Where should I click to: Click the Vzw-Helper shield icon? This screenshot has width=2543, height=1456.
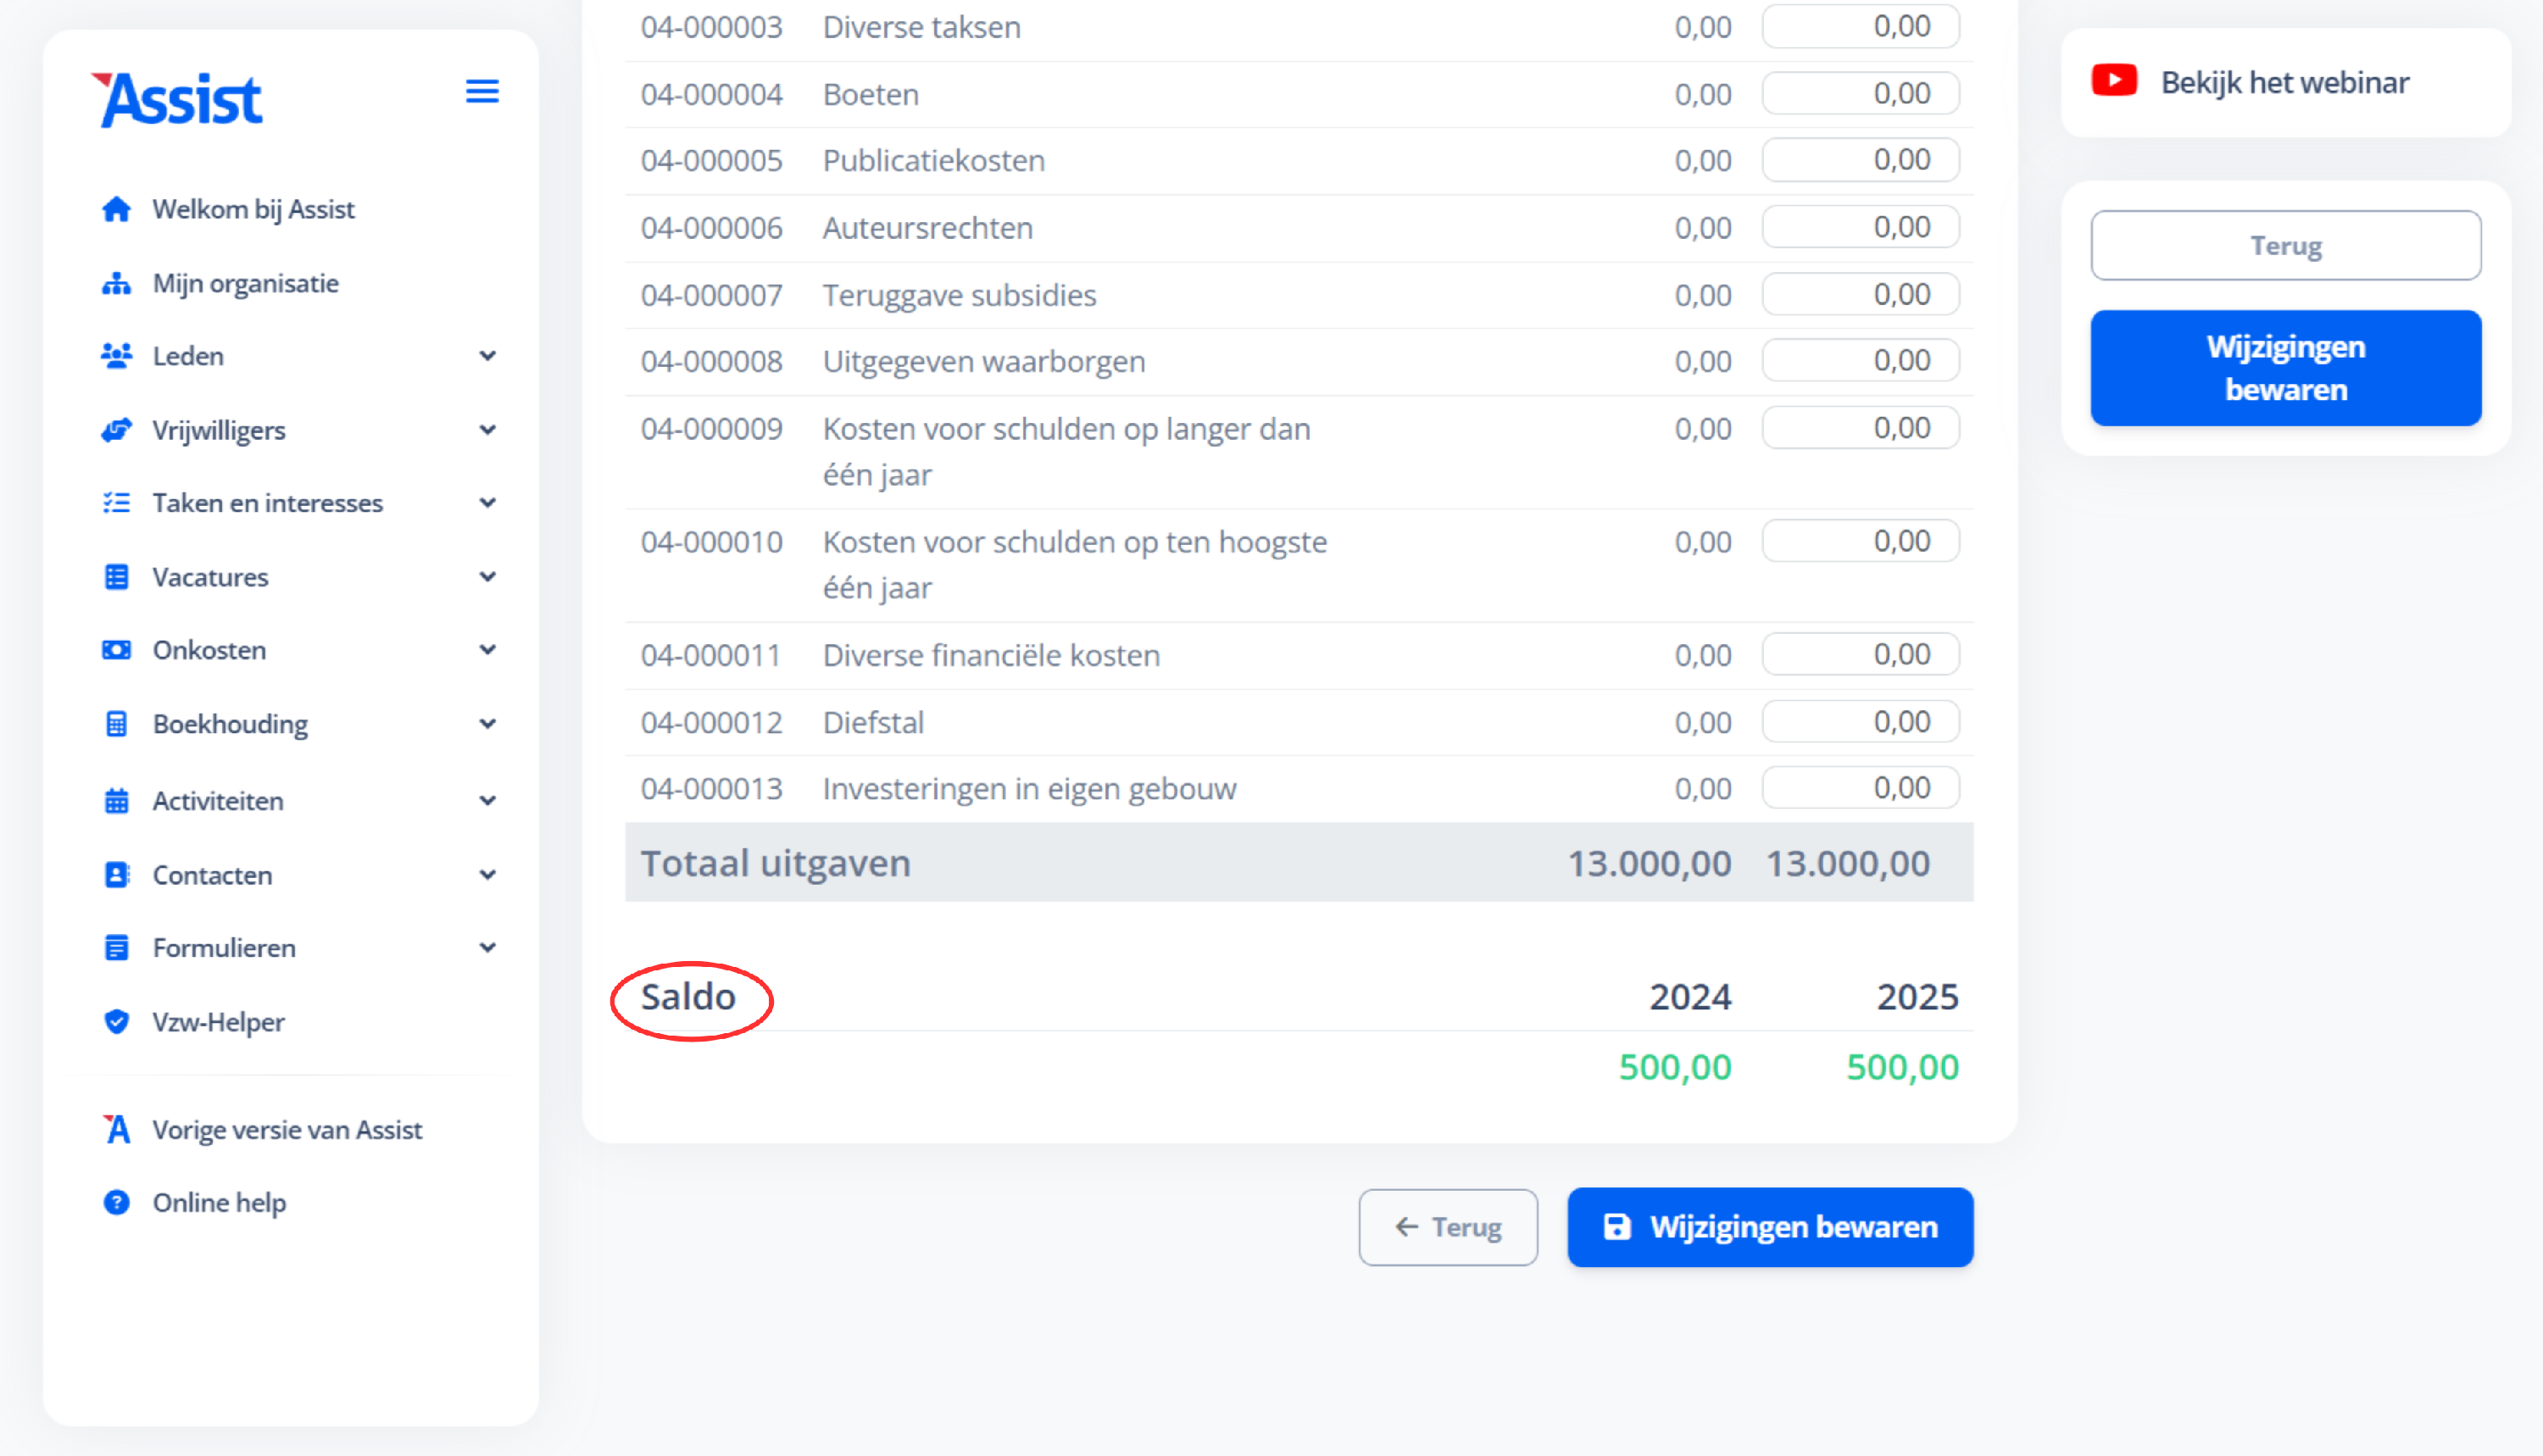click(116, 1022)
